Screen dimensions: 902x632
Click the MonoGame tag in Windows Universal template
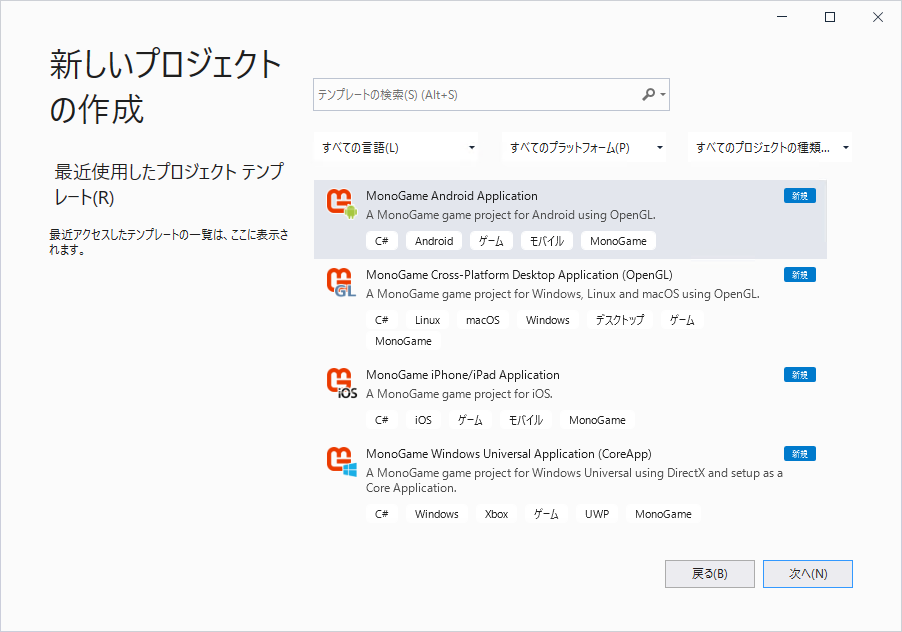pos(663,514)
